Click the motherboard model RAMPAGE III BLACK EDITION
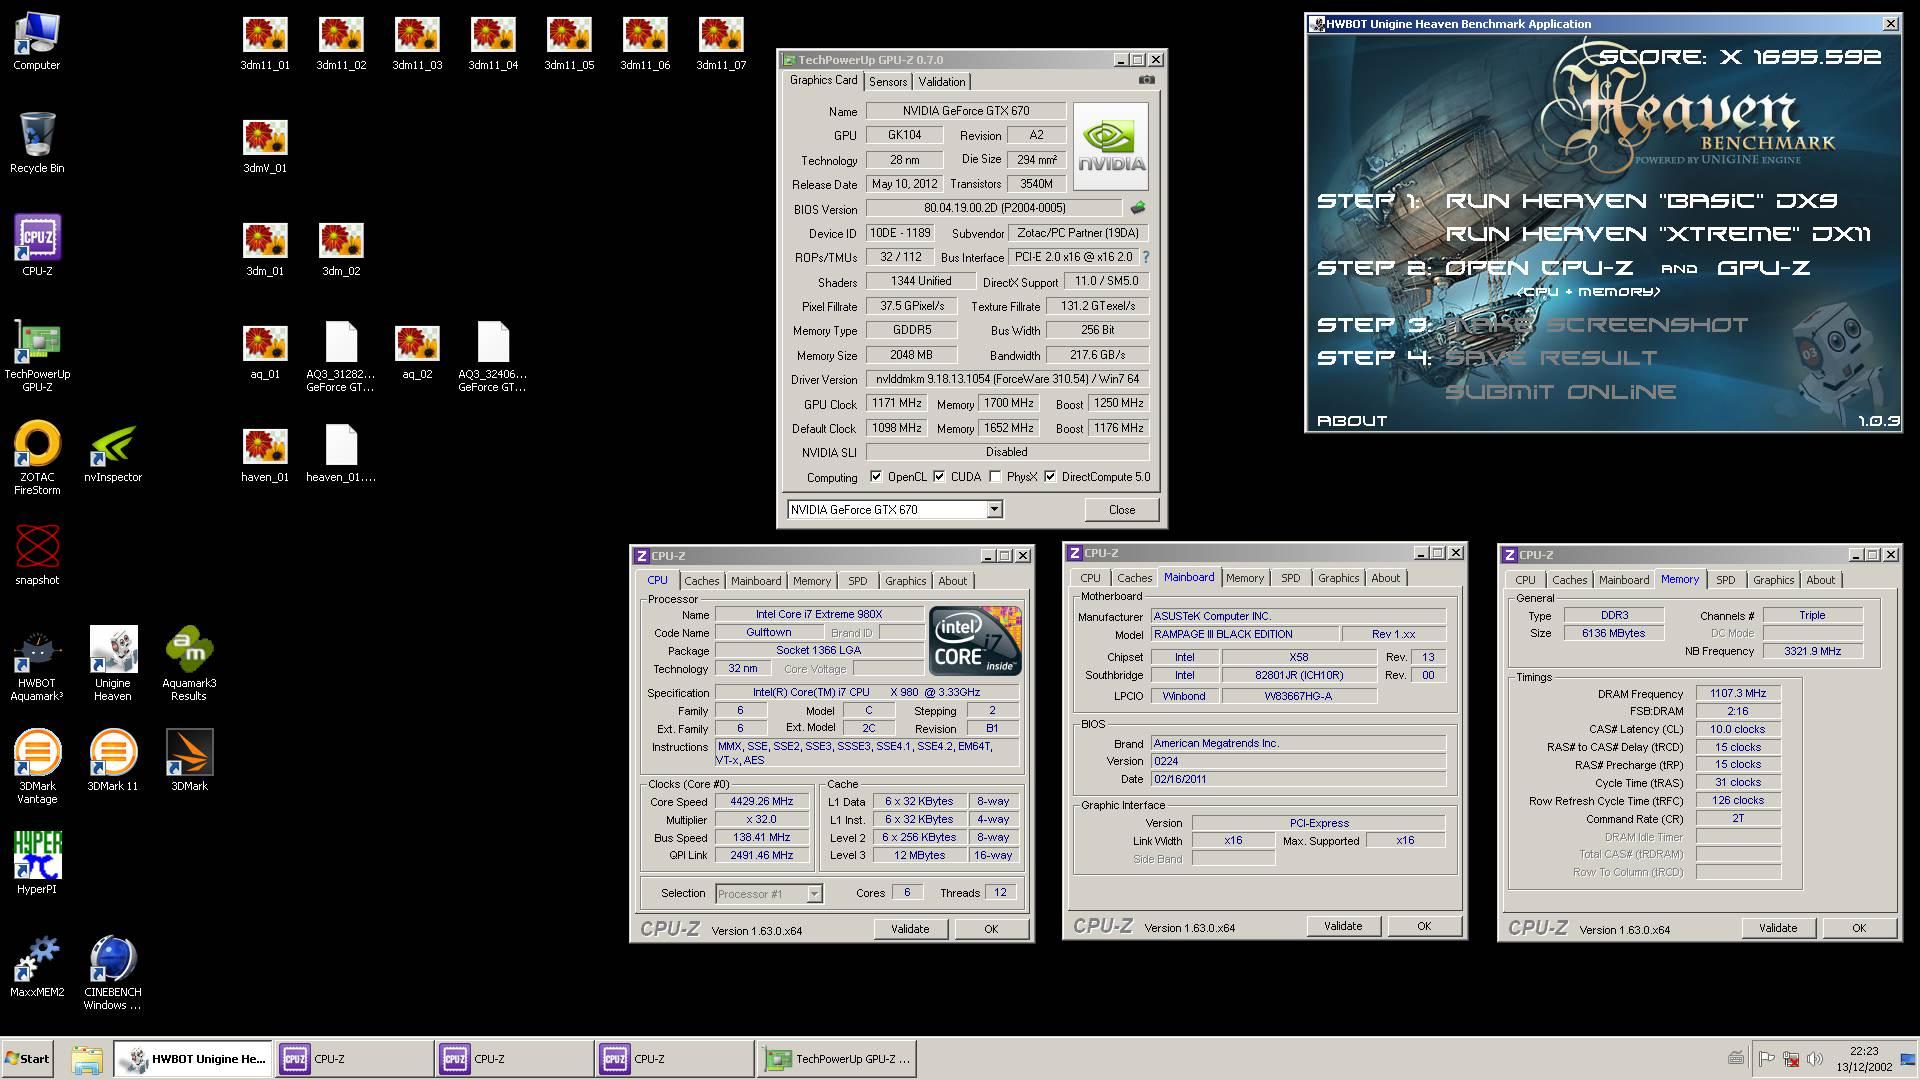1920x1080 pixels. [1243, 634]
